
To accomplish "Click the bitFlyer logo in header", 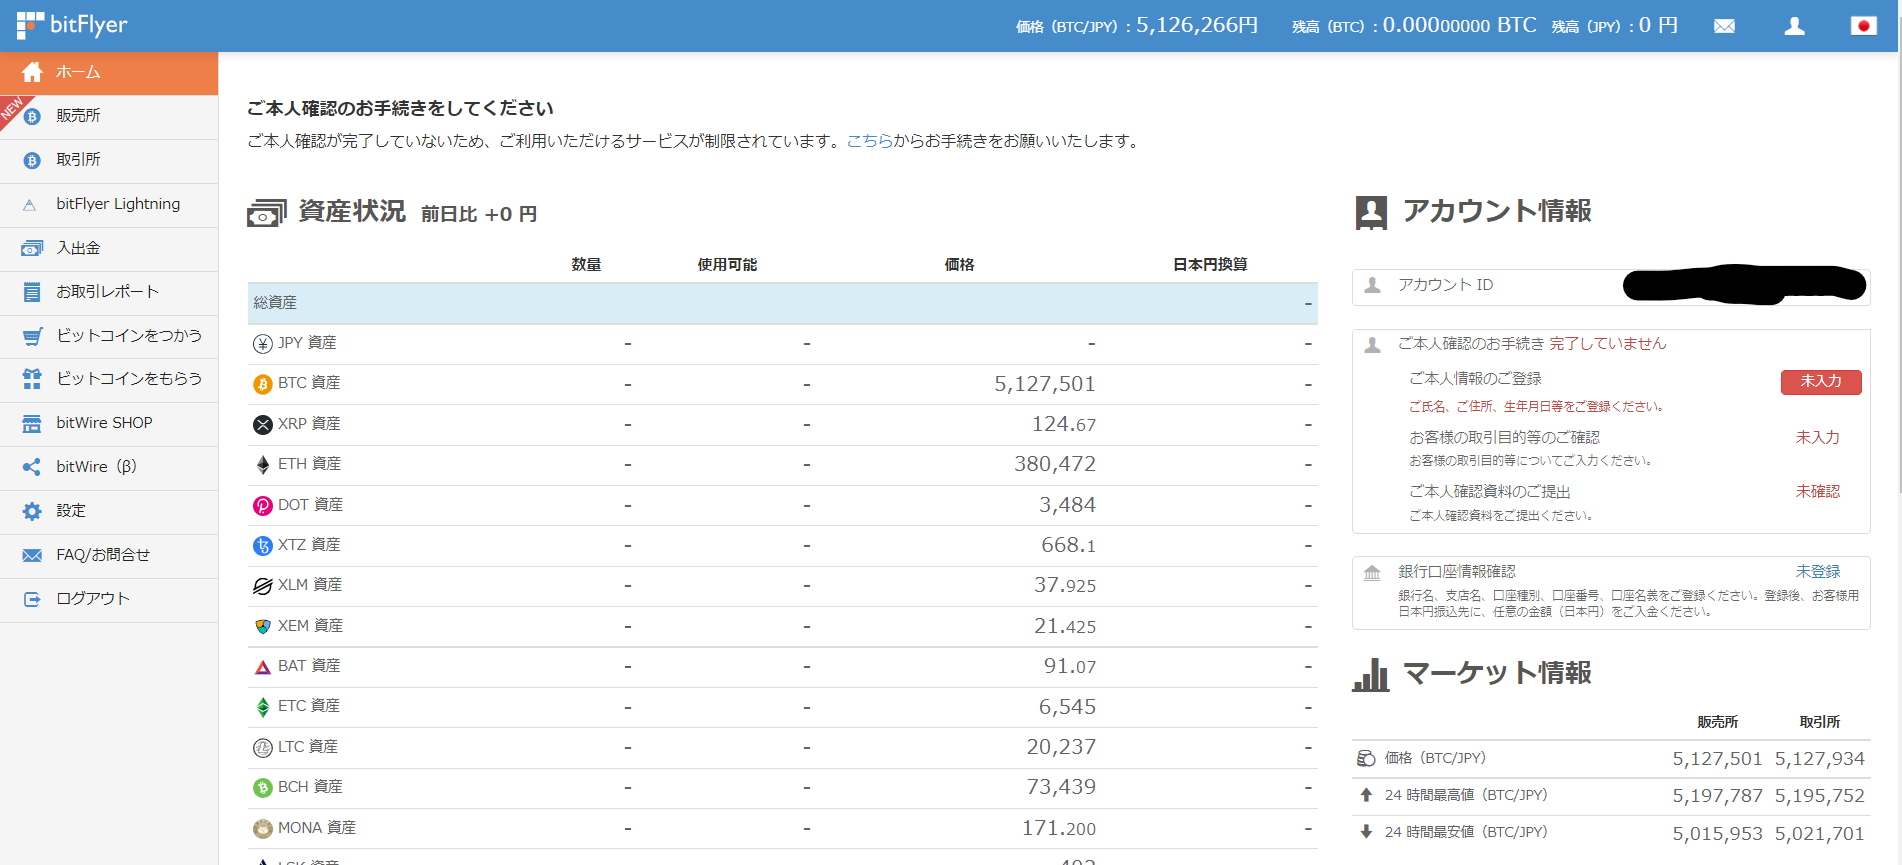I will [x=72, y=25].
